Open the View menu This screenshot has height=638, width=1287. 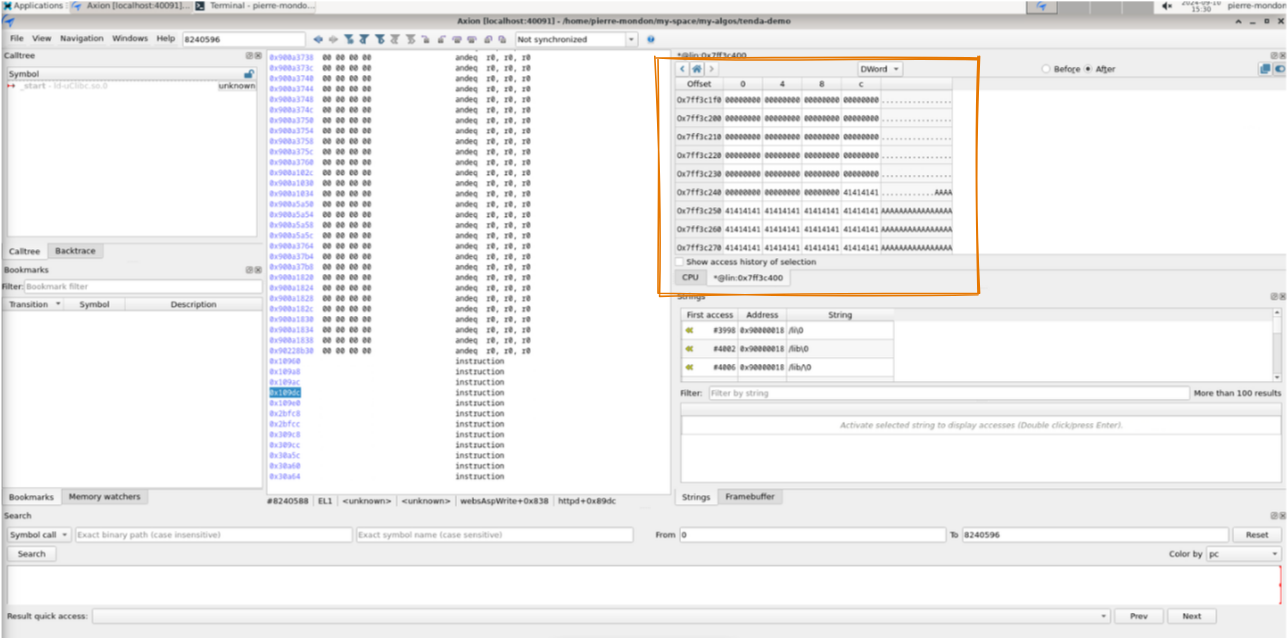[x=41, y=38]
